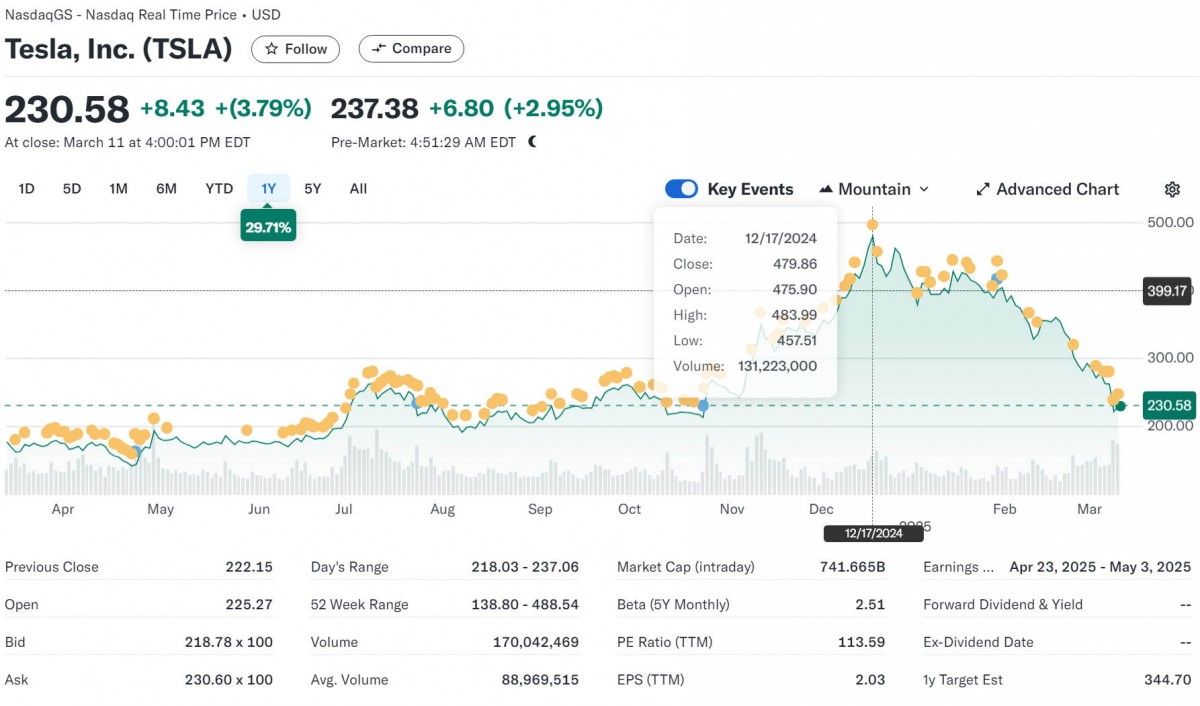Click the 29.71% one-year return badge
Screen dimensions: 1200x706
pos(268,228)
